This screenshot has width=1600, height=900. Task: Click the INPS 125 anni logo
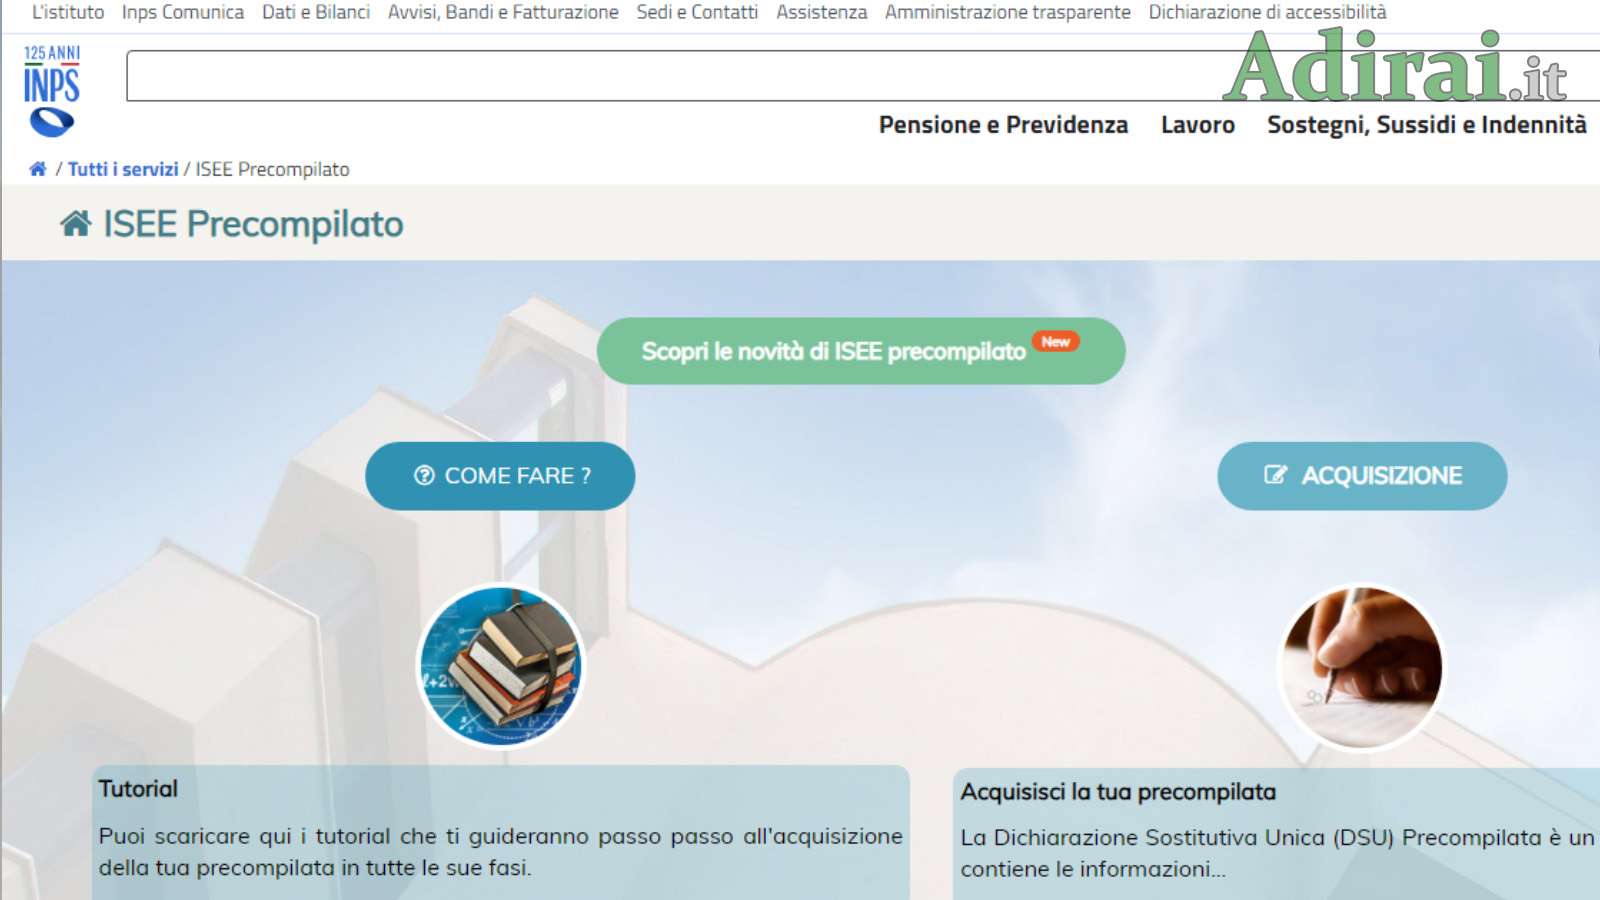pyautogui.click(x=52, y=90)
